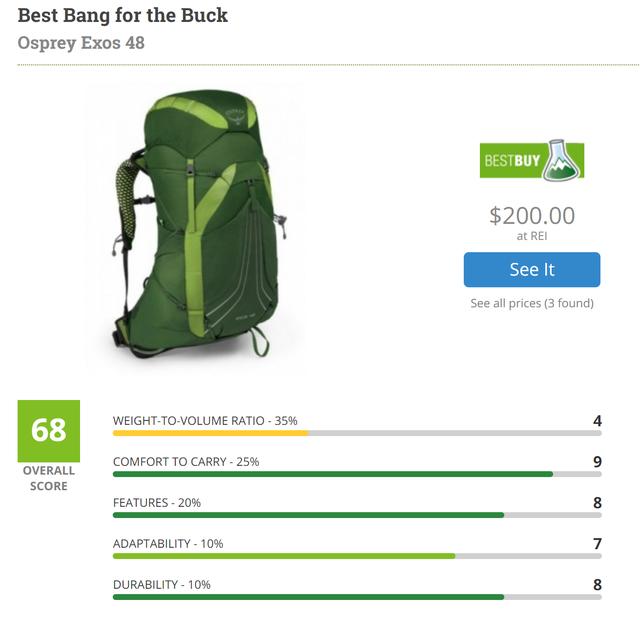Click the green 68 overall score box
The height and width of the screenshot is (619, 640).
pos(48,430)
